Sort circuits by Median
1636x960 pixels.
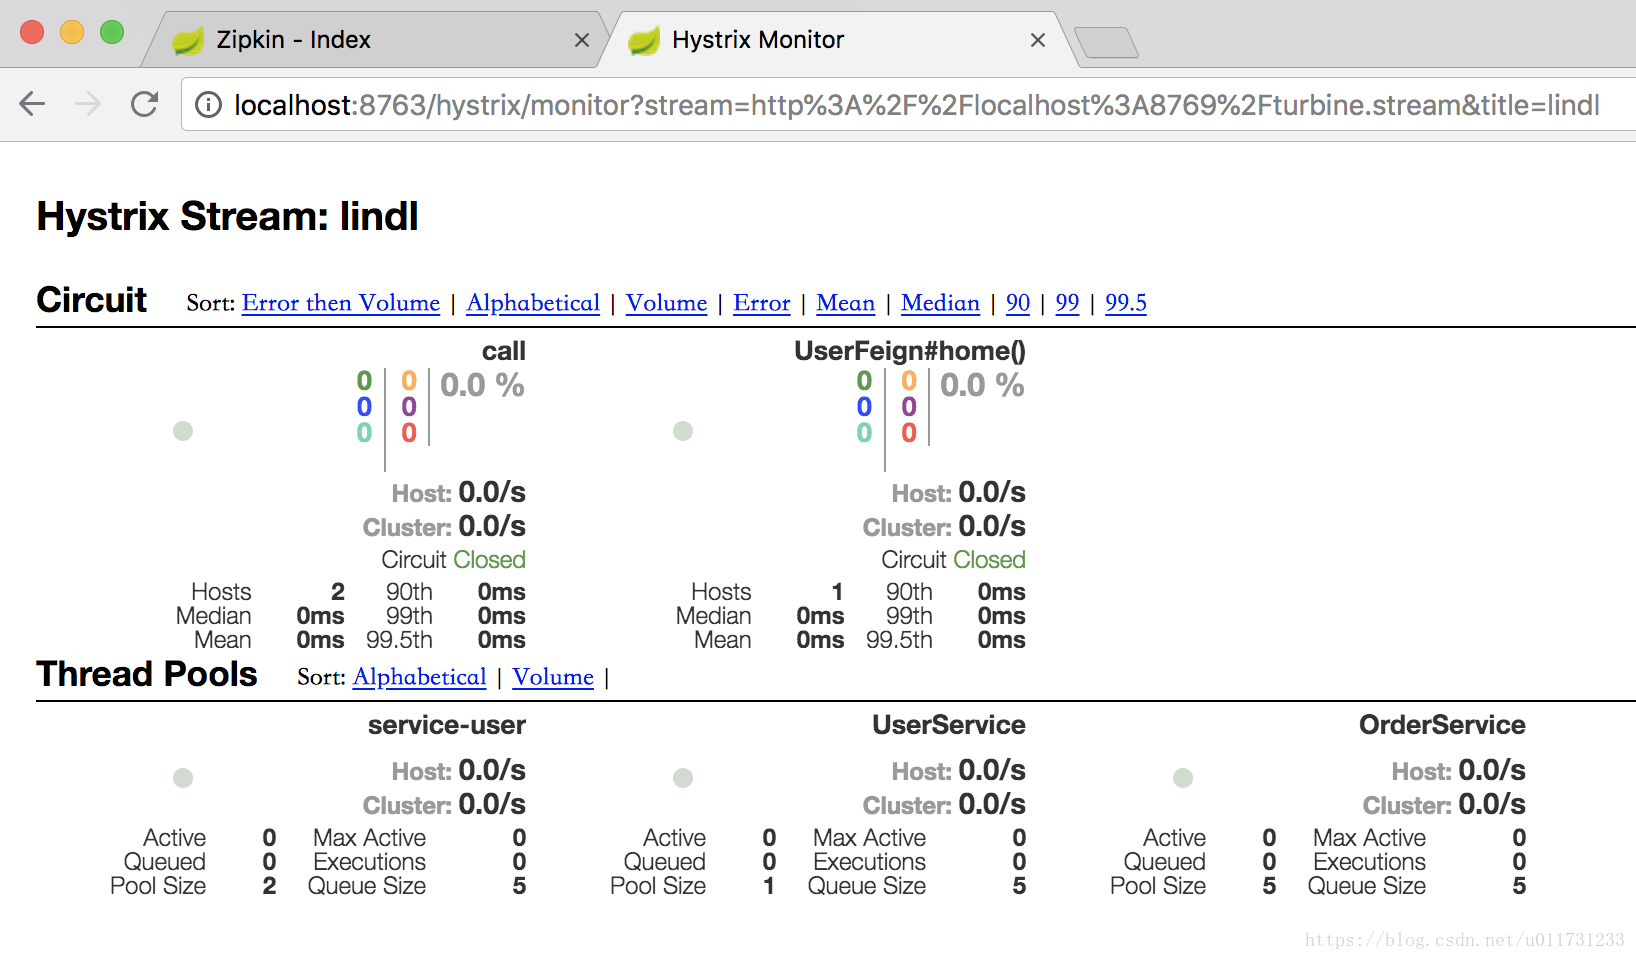click(940, 303)
